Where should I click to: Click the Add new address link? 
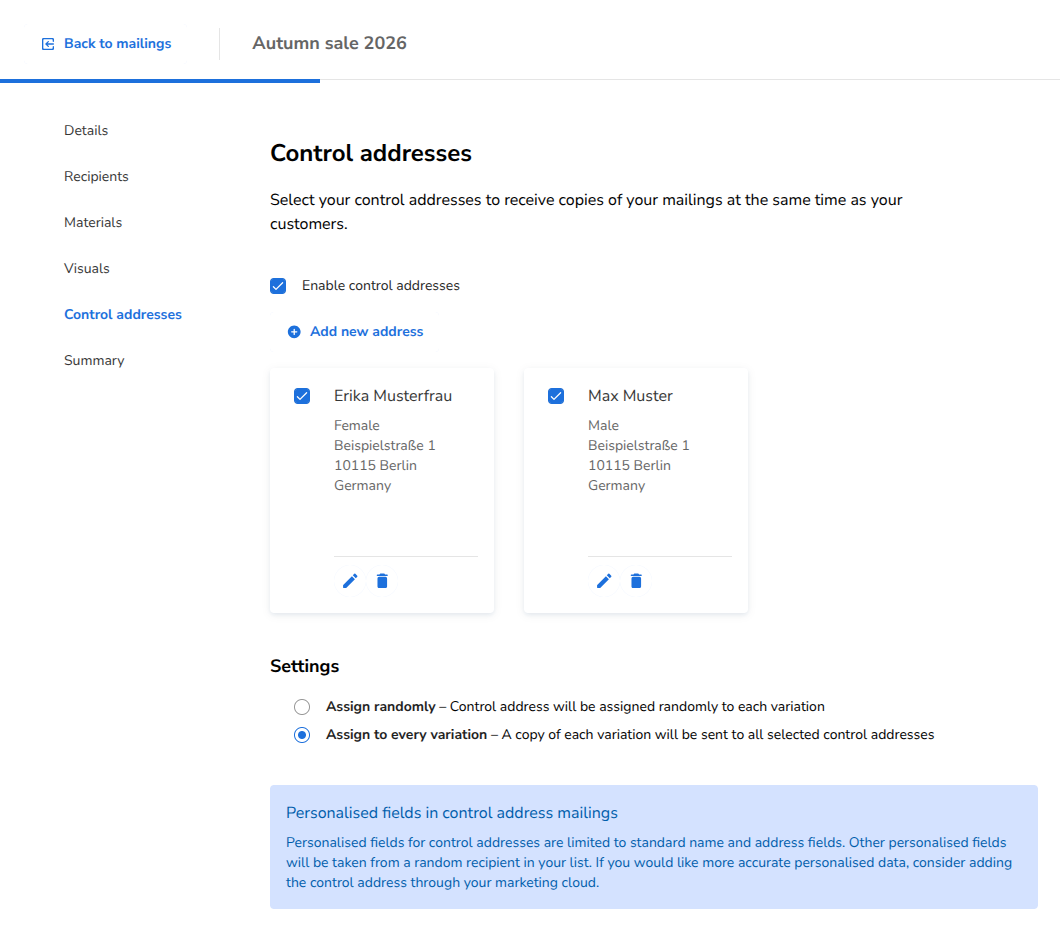[x=366, y=332]
